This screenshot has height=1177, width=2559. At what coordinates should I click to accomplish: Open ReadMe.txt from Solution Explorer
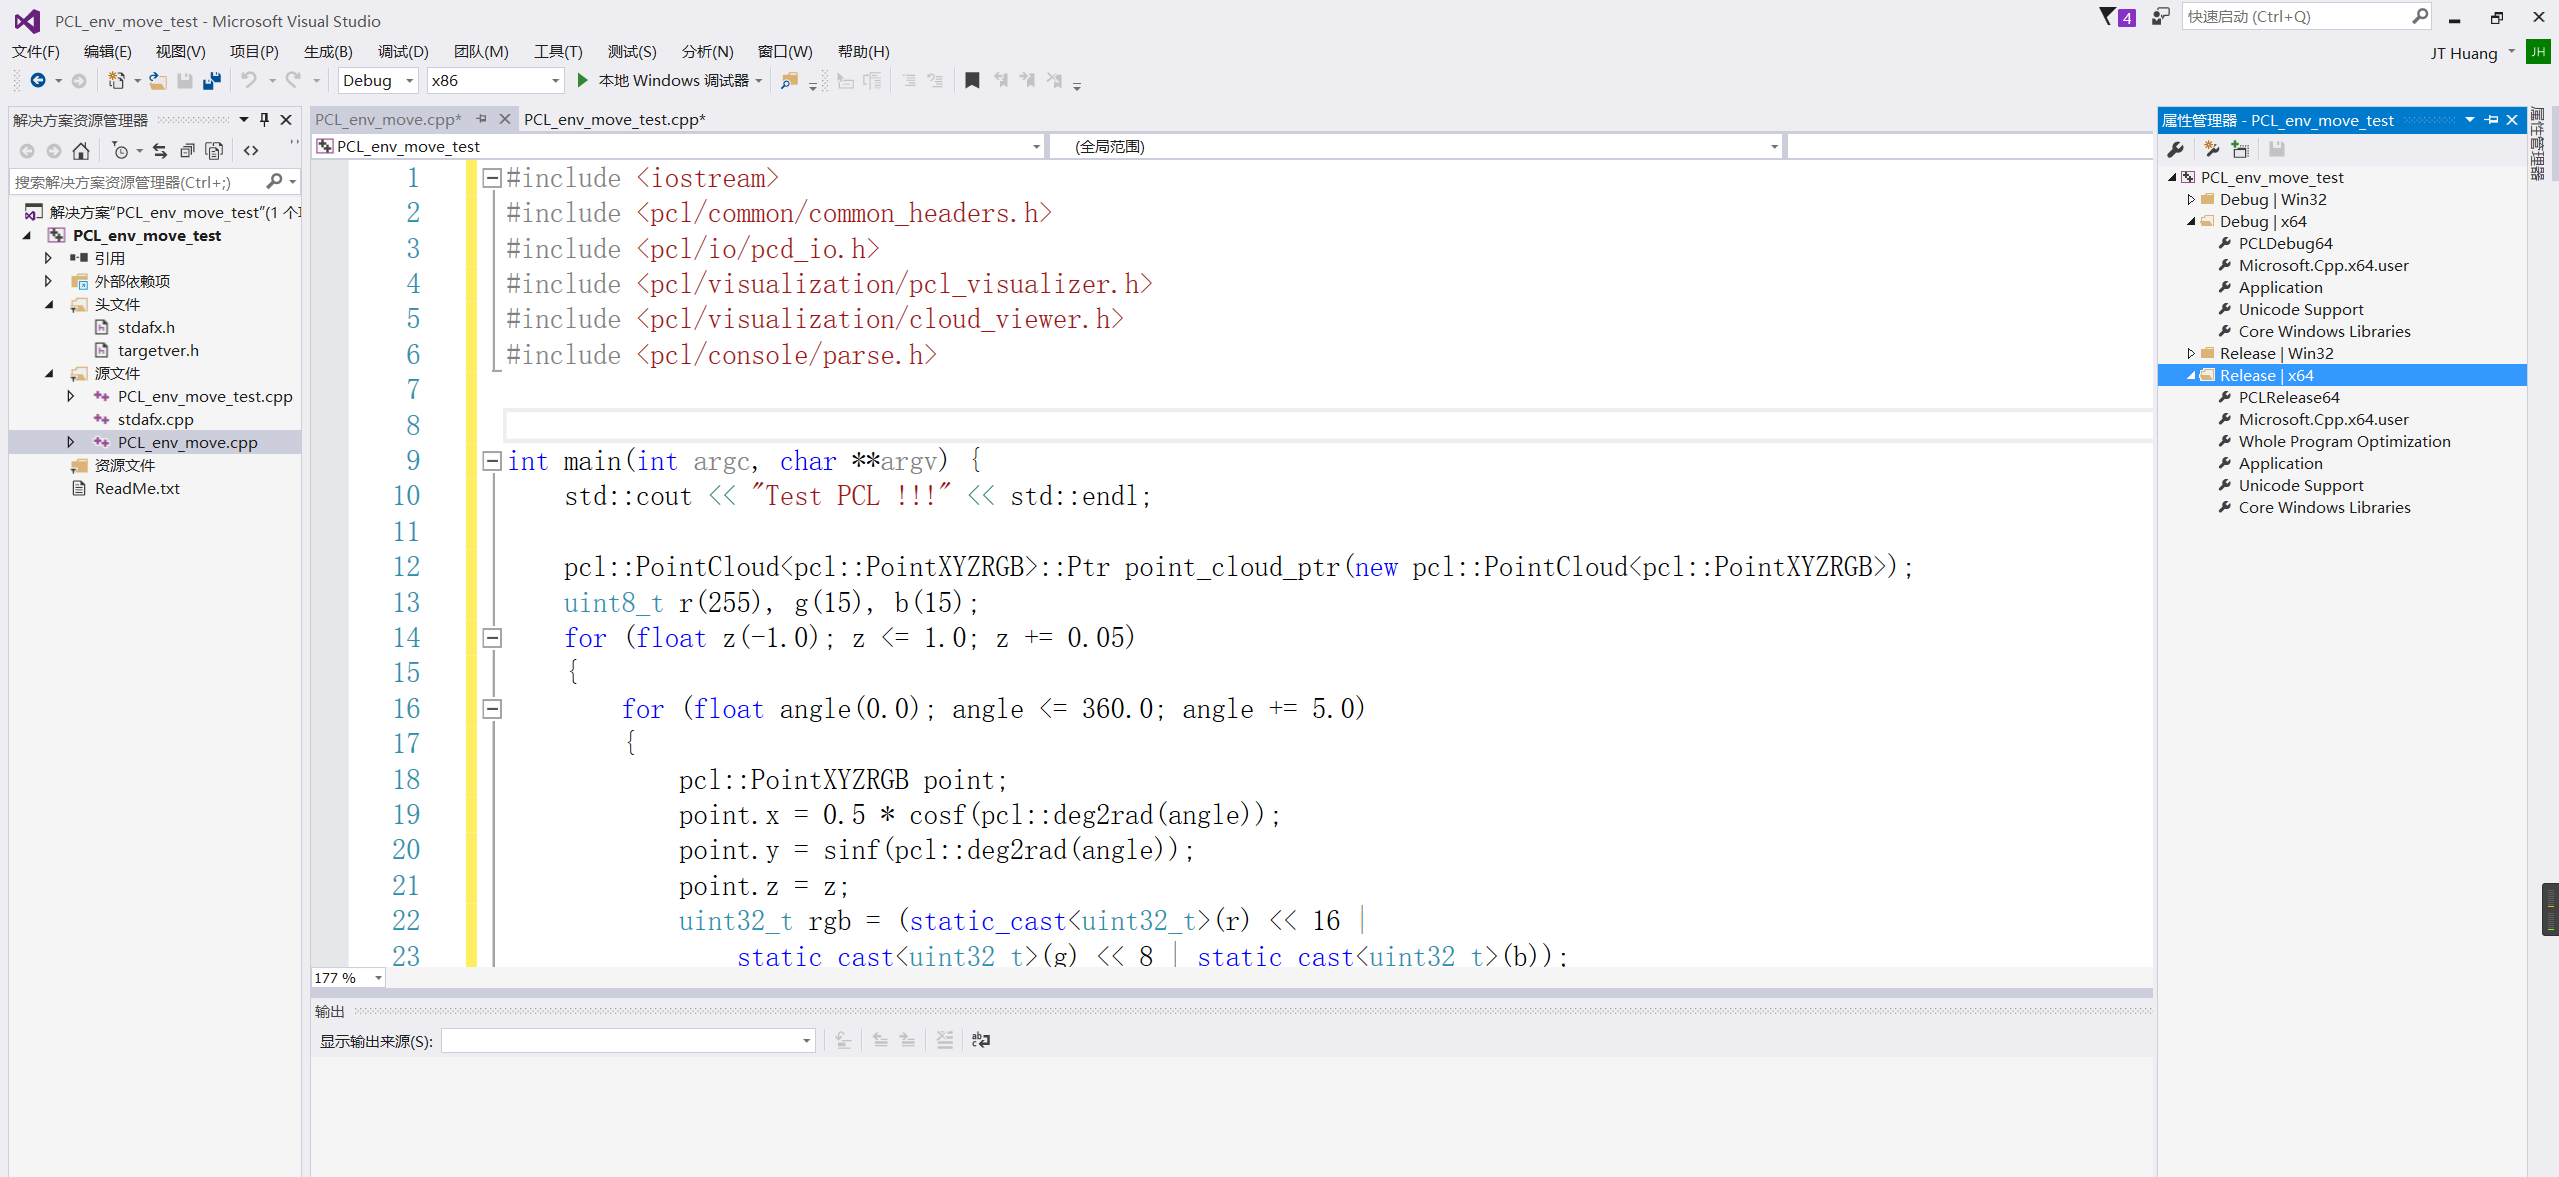pos(137,488)
